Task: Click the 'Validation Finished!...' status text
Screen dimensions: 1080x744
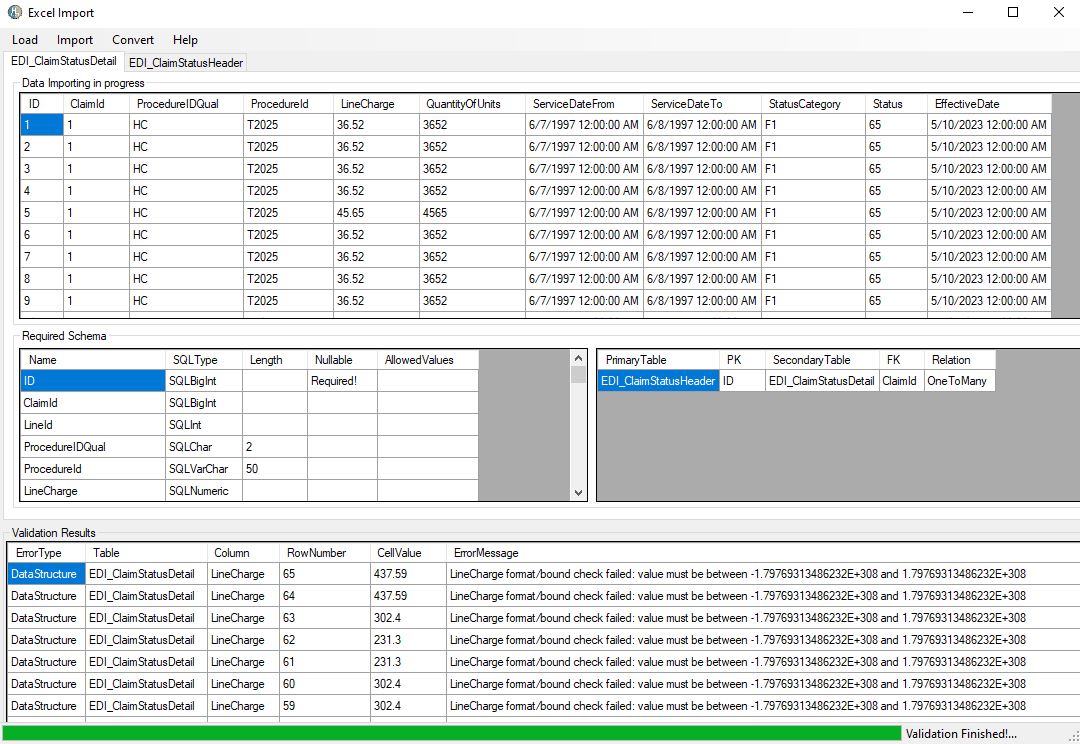Action: tap(961, 734)
